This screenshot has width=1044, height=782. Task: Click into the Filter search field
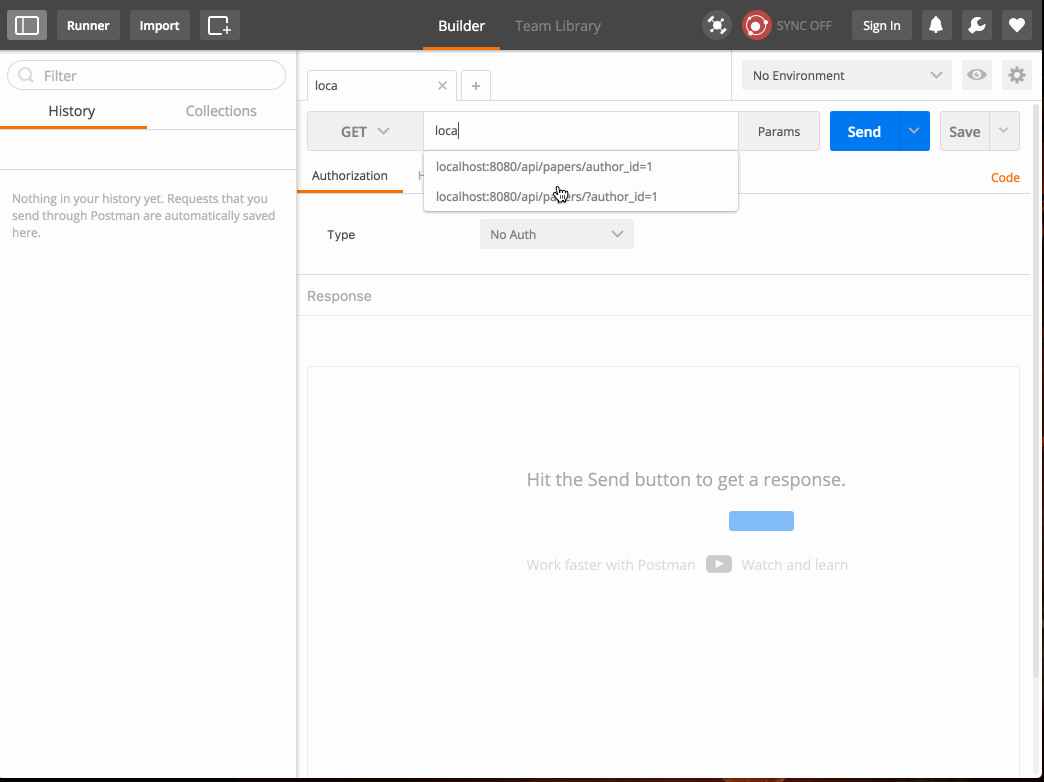146,75
